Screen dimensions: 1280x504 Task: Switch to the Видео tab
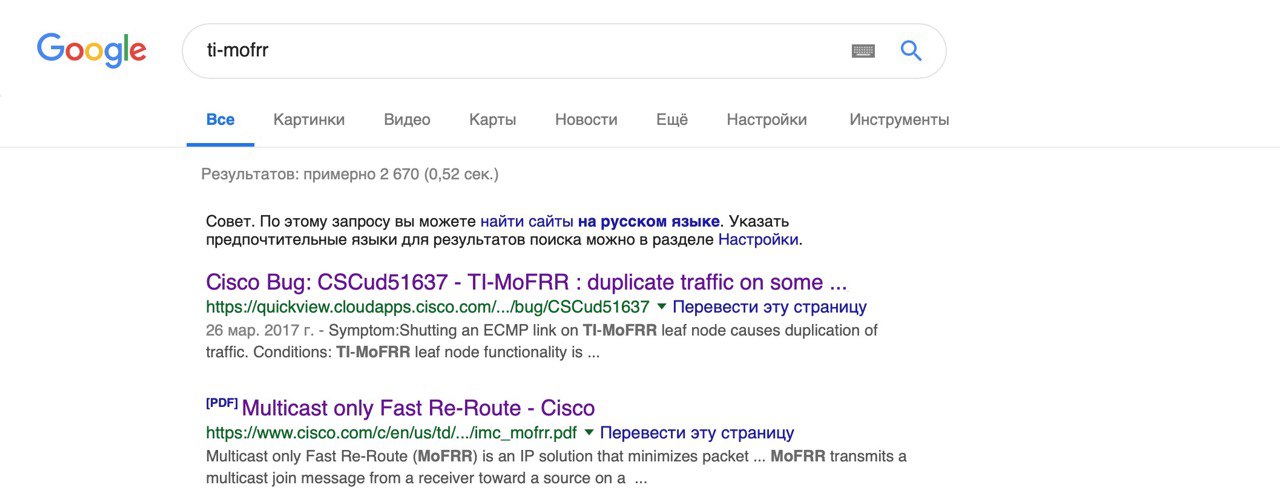[407, 120]
